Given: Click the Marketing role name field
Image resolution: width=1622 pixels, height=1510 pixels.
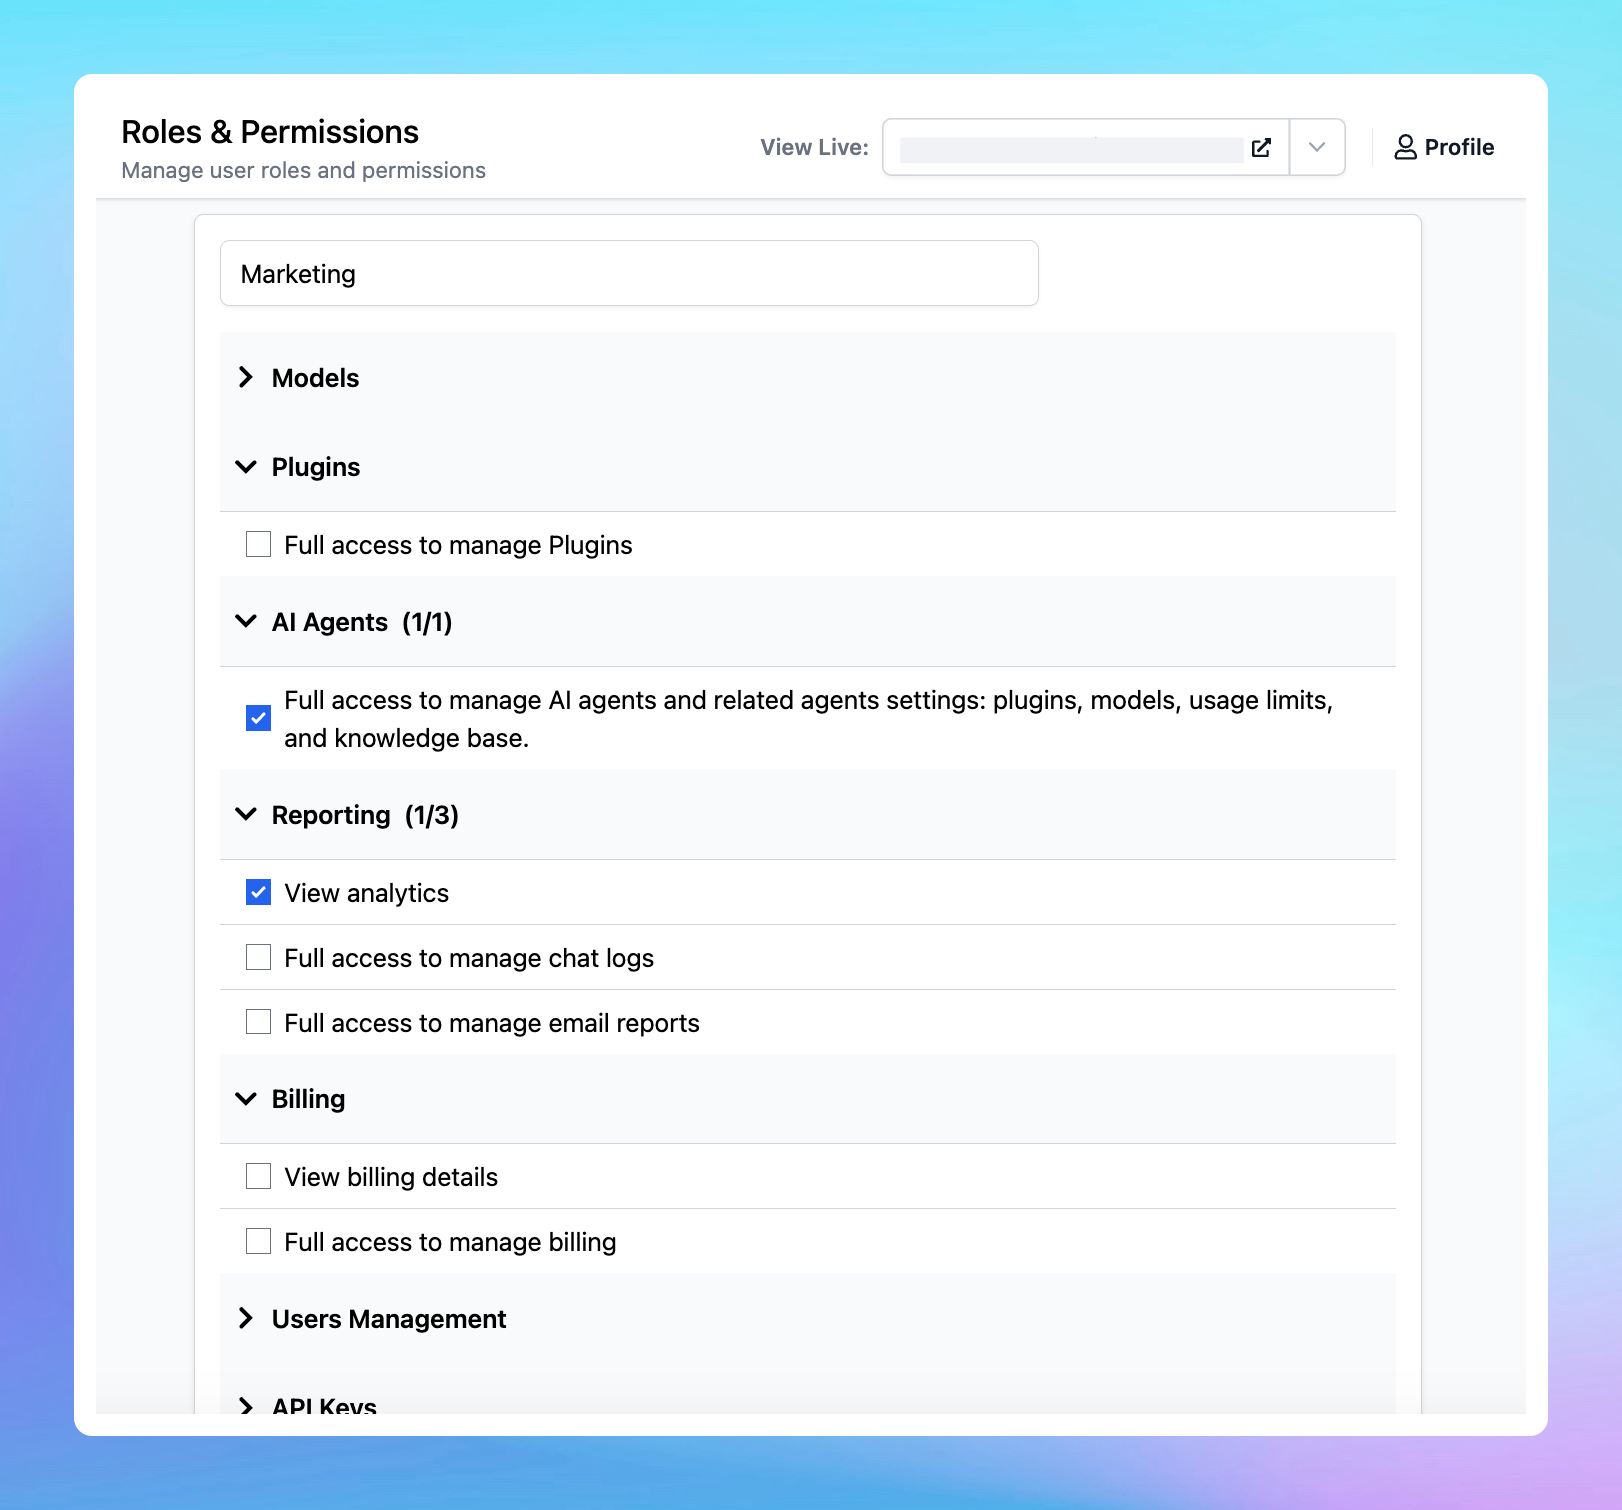Looking at the screenshot, I should (x=629, y=274).
